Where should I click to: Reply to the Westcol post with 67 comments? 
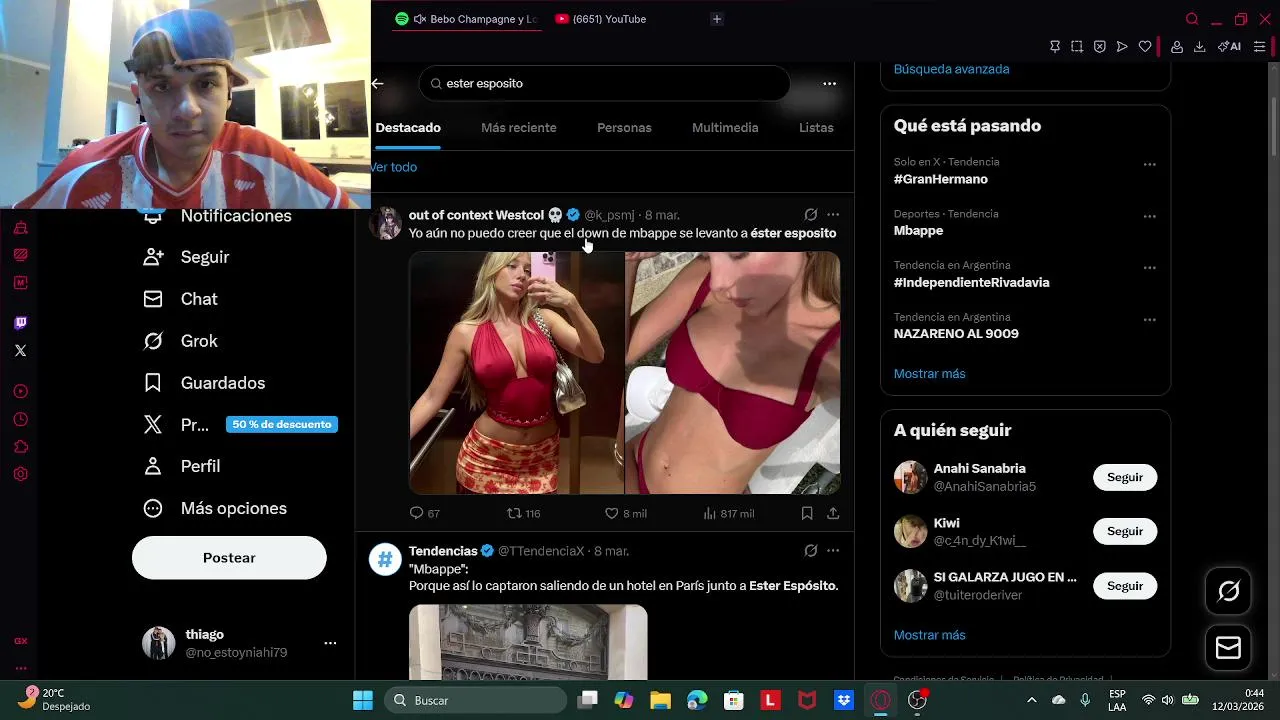(425, 513)
